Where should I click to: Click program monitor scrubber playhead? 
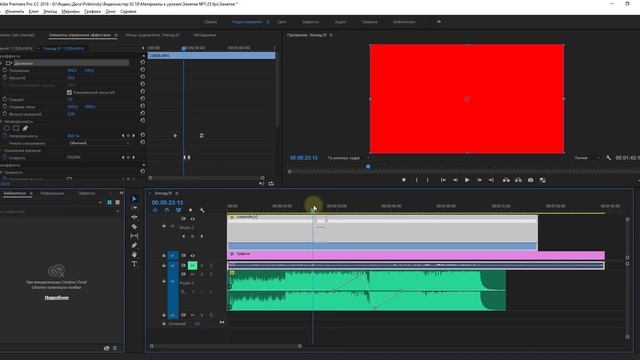368,167
